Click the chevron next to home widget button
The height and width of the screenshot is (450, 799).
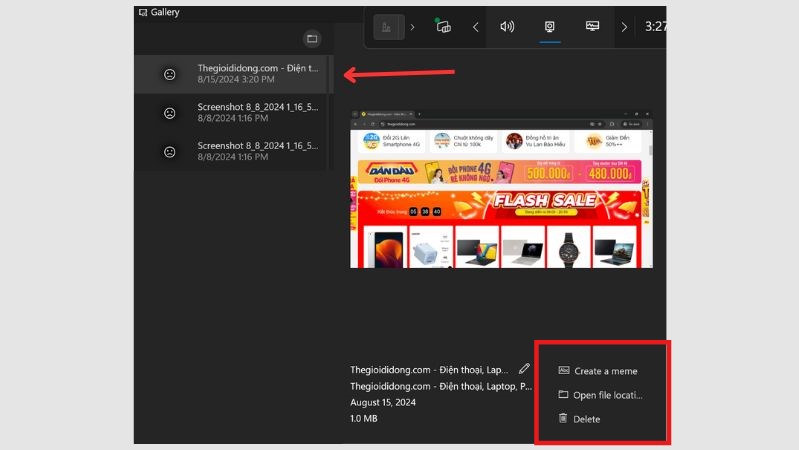point(412,27)
